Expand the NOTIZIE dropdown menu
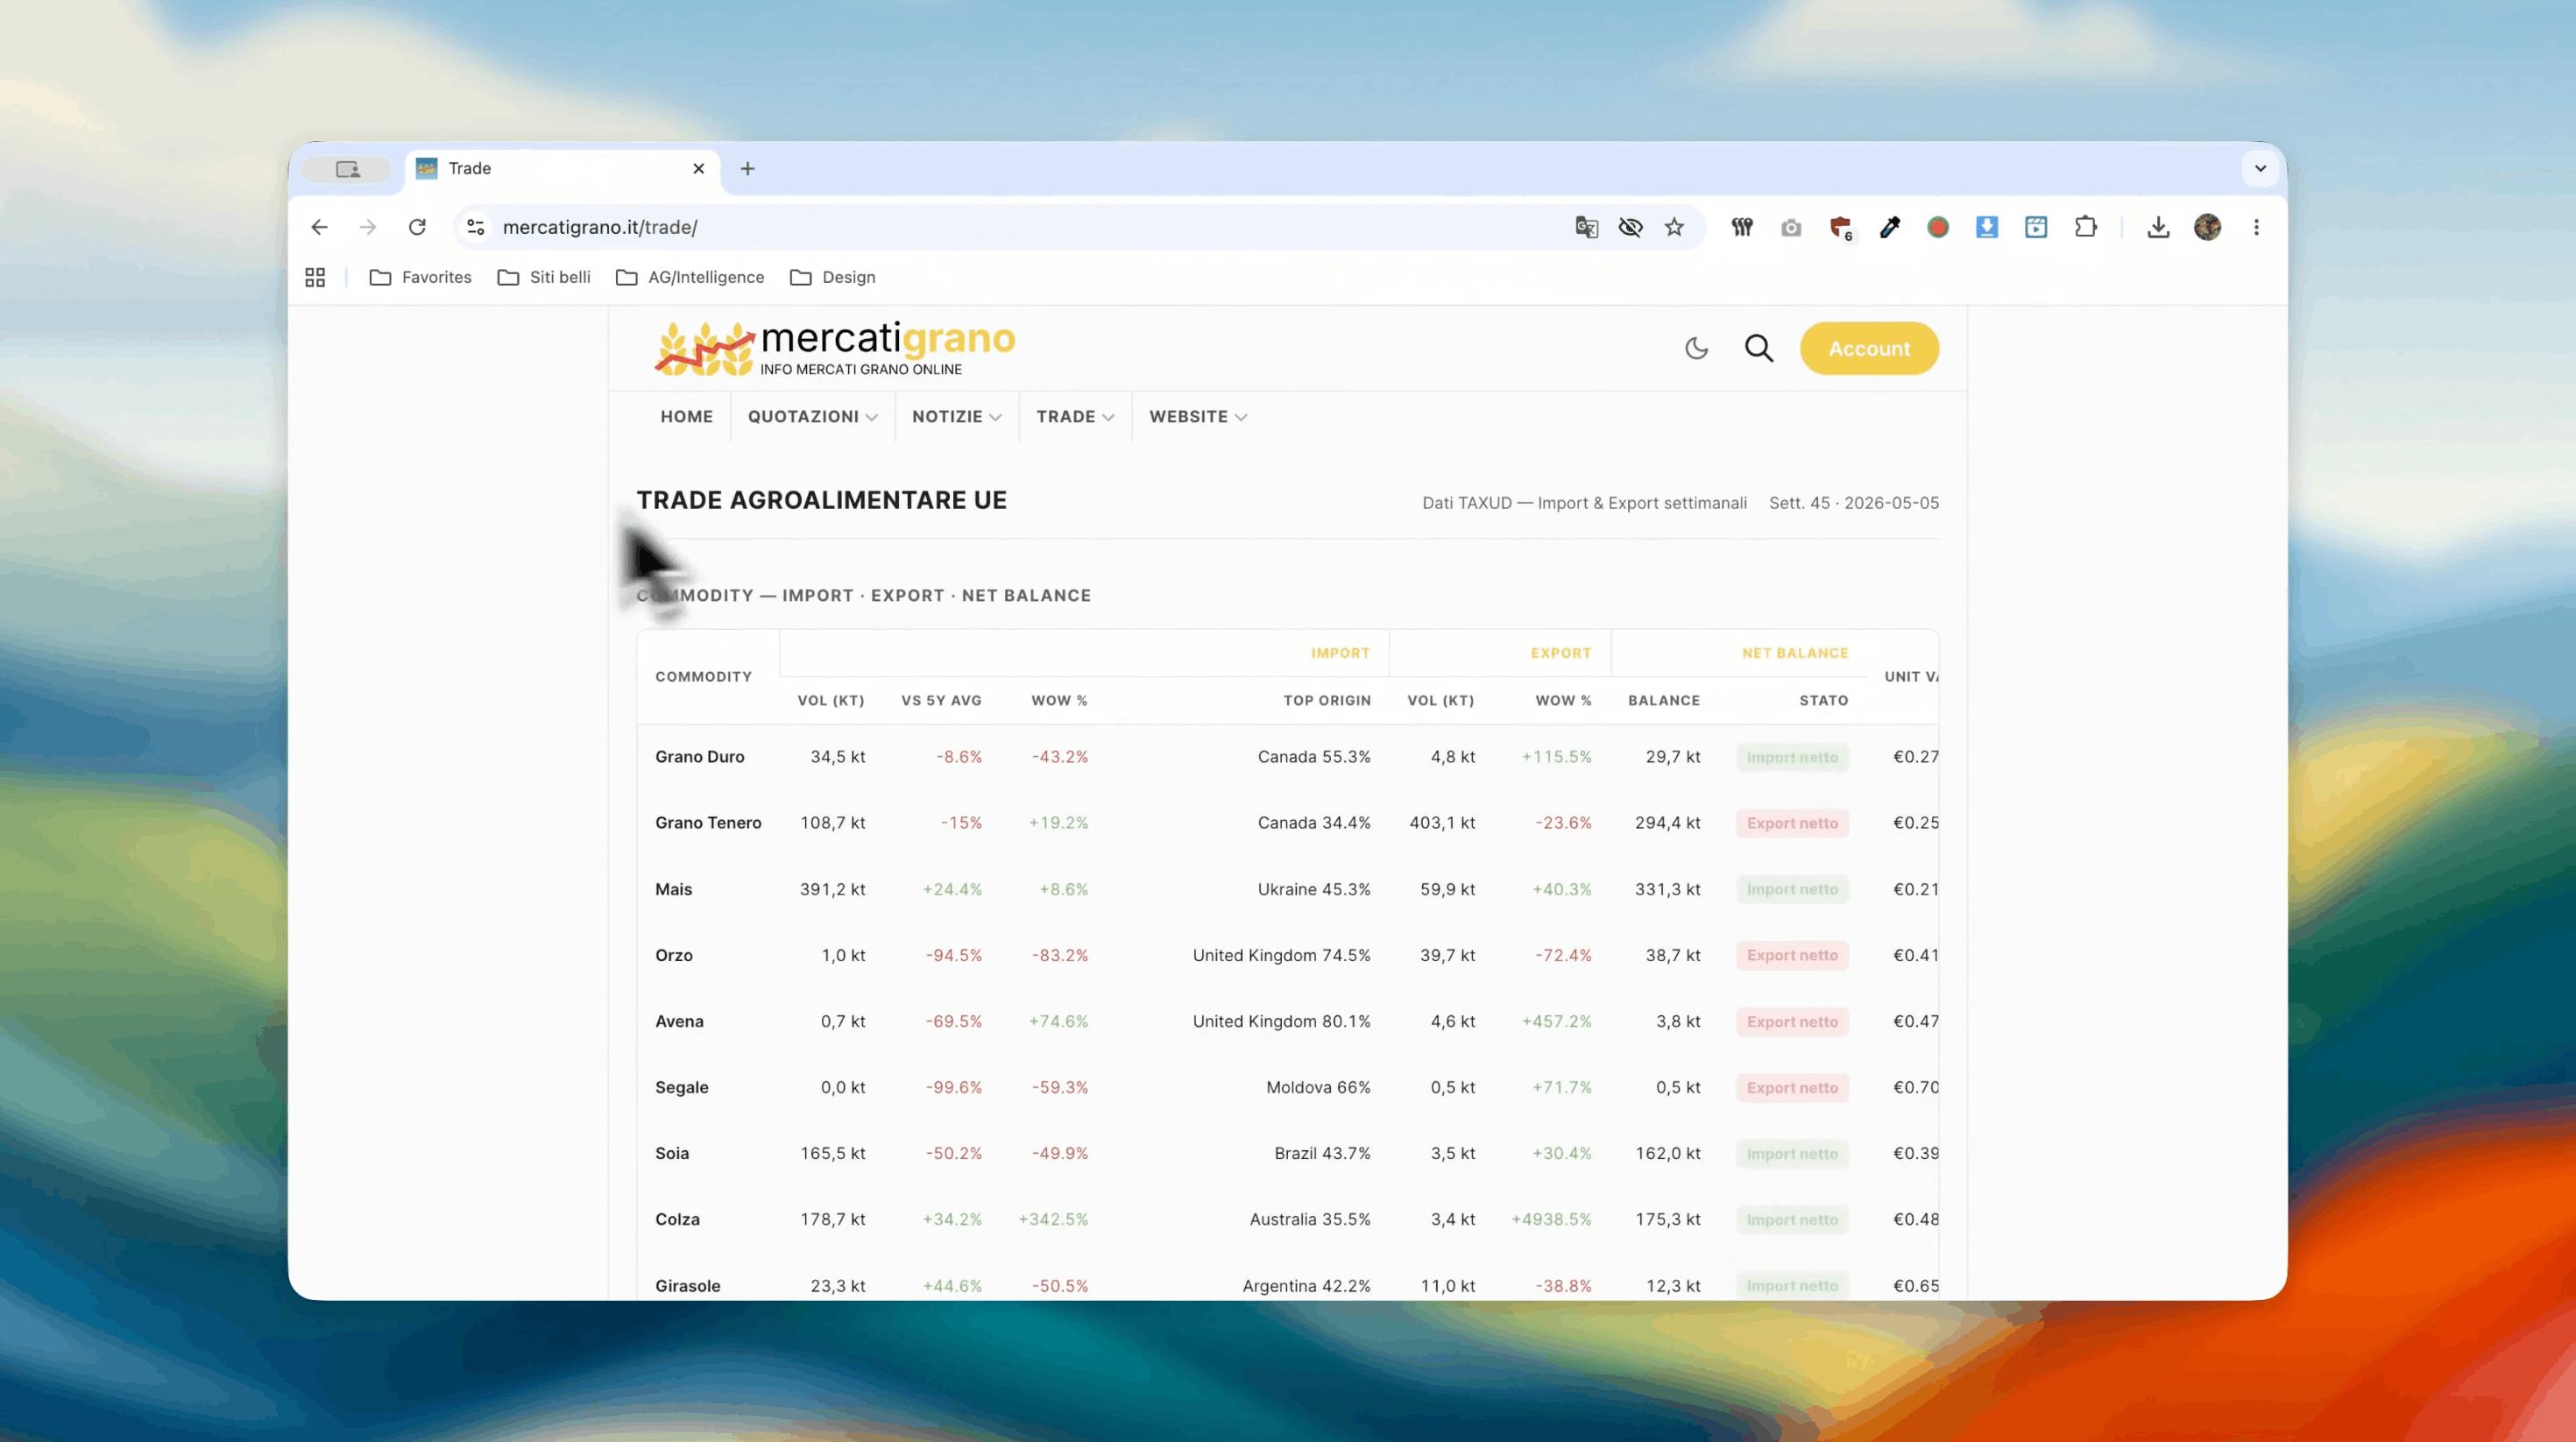 tap(956, 416)
